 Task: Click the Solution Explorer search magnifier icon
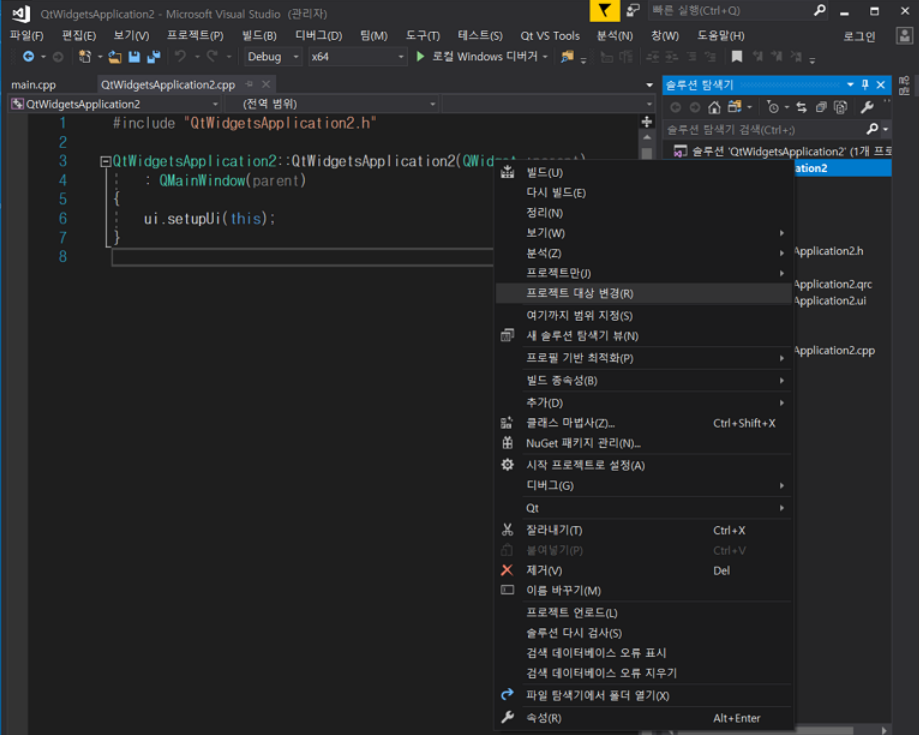tap(872, 129)
